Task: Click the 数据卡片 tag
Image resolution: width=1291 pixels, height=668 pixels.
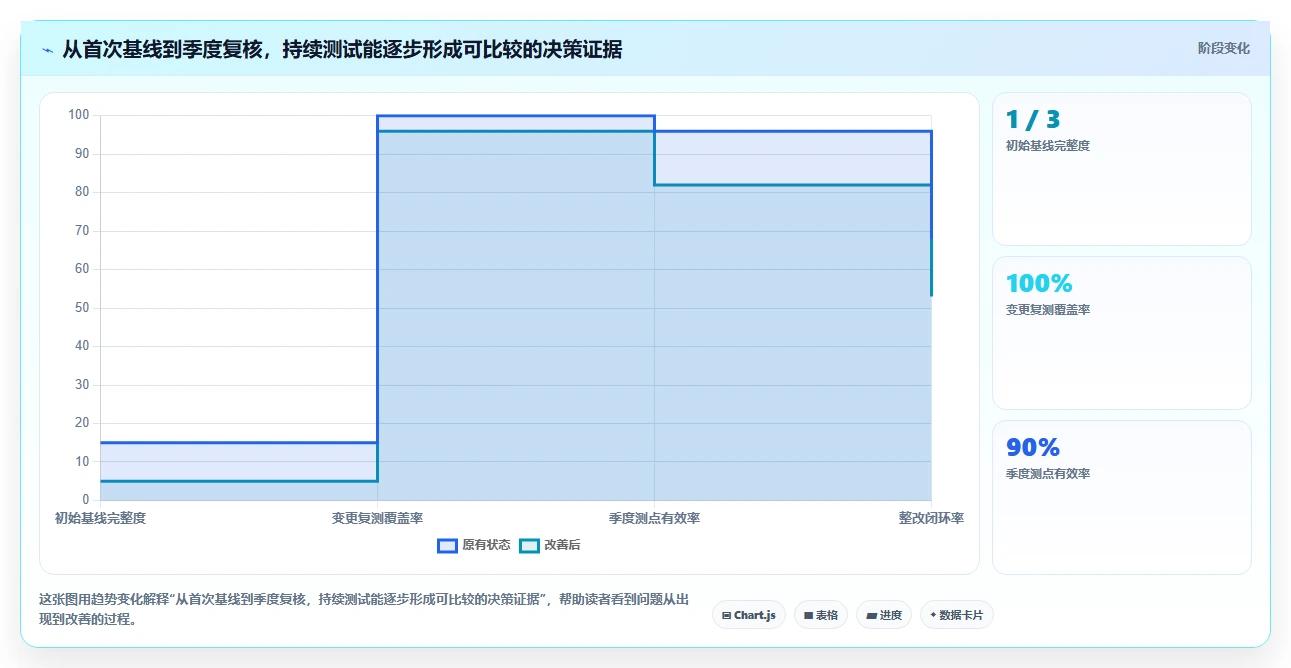Action: pyautogui.click(x=957, y=615)
